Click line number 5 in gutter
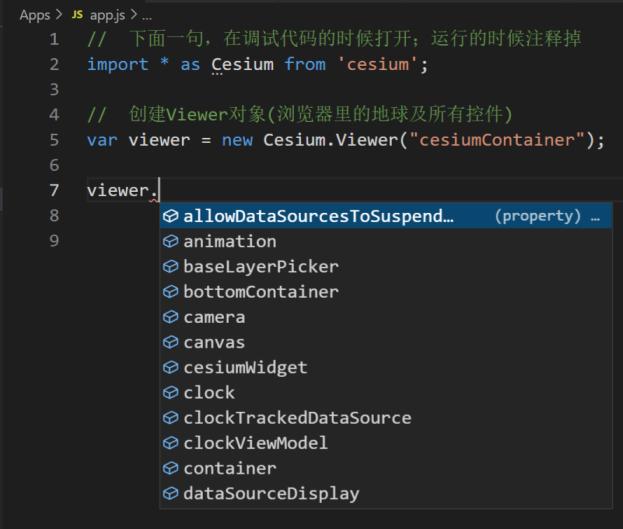The width and height of the screenshot is (623, 529). [x=54, y=140]
